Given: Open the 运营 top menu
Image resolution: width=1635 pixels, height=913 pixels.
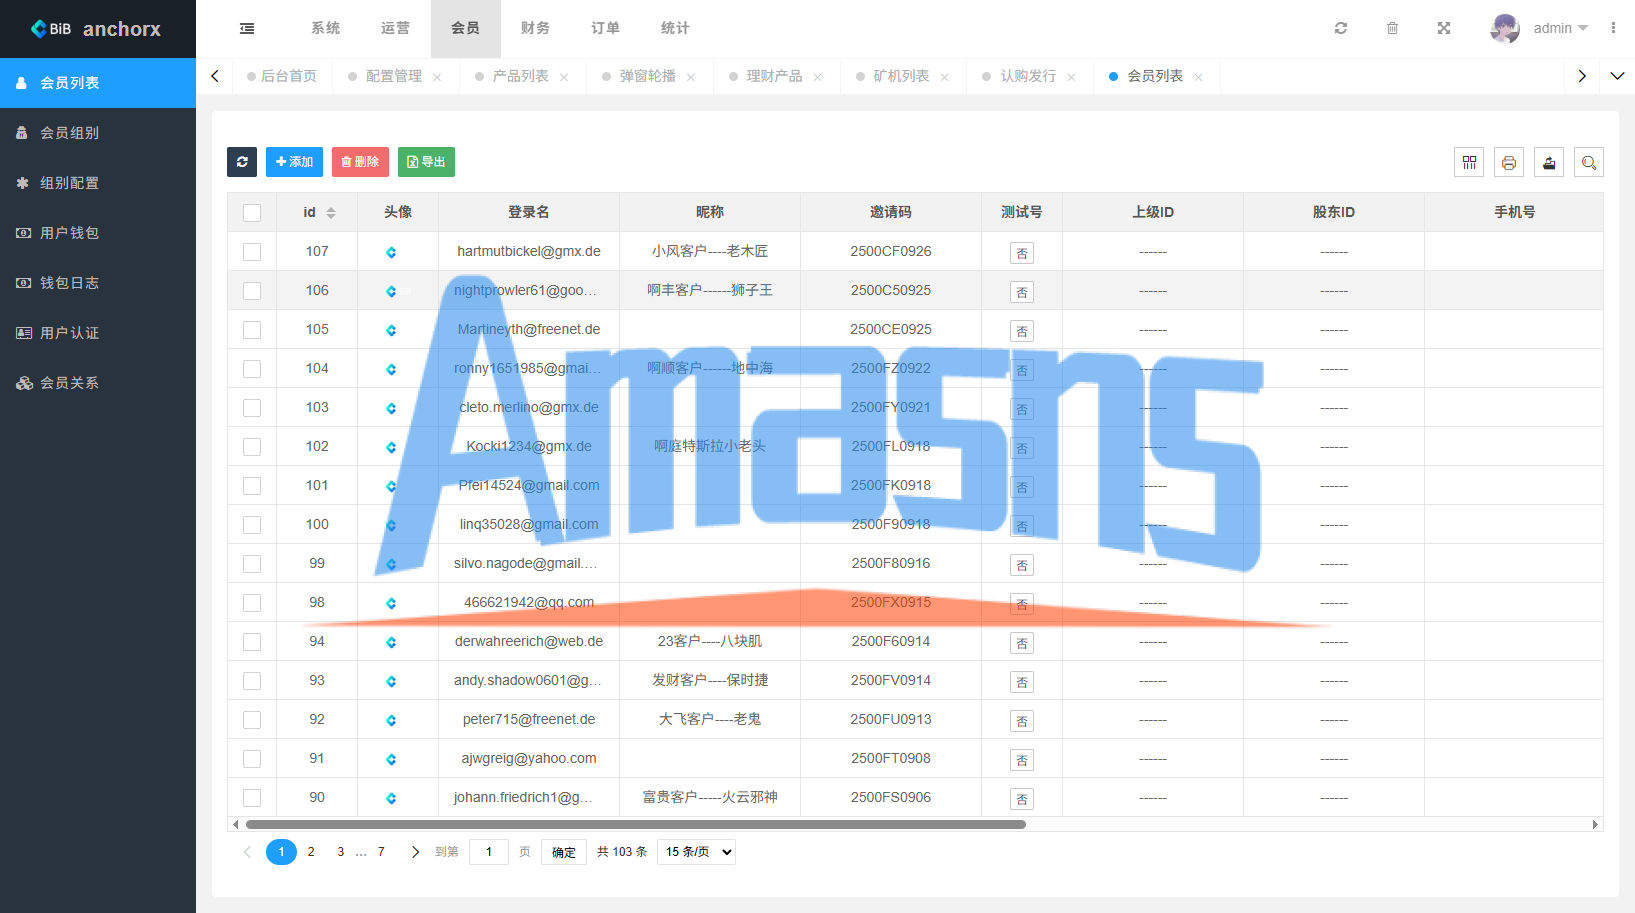Looking at the screenshot, I should coord(395,28).
